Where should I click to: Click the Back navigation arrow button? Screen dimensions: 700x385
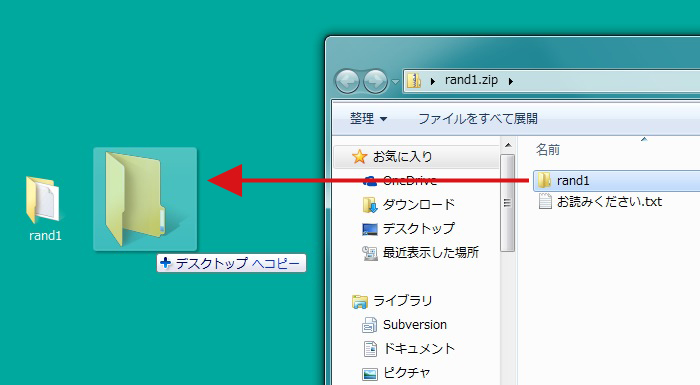(x=347, y=81)
